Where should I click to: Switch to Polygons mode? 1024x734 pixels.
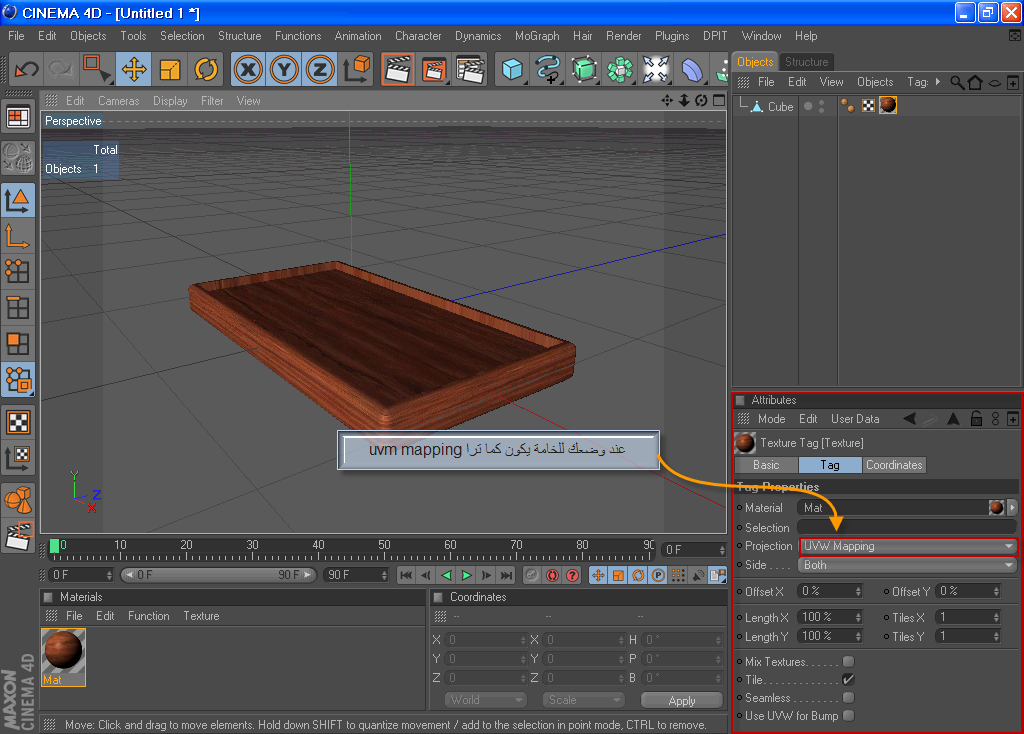click(18, 343)
